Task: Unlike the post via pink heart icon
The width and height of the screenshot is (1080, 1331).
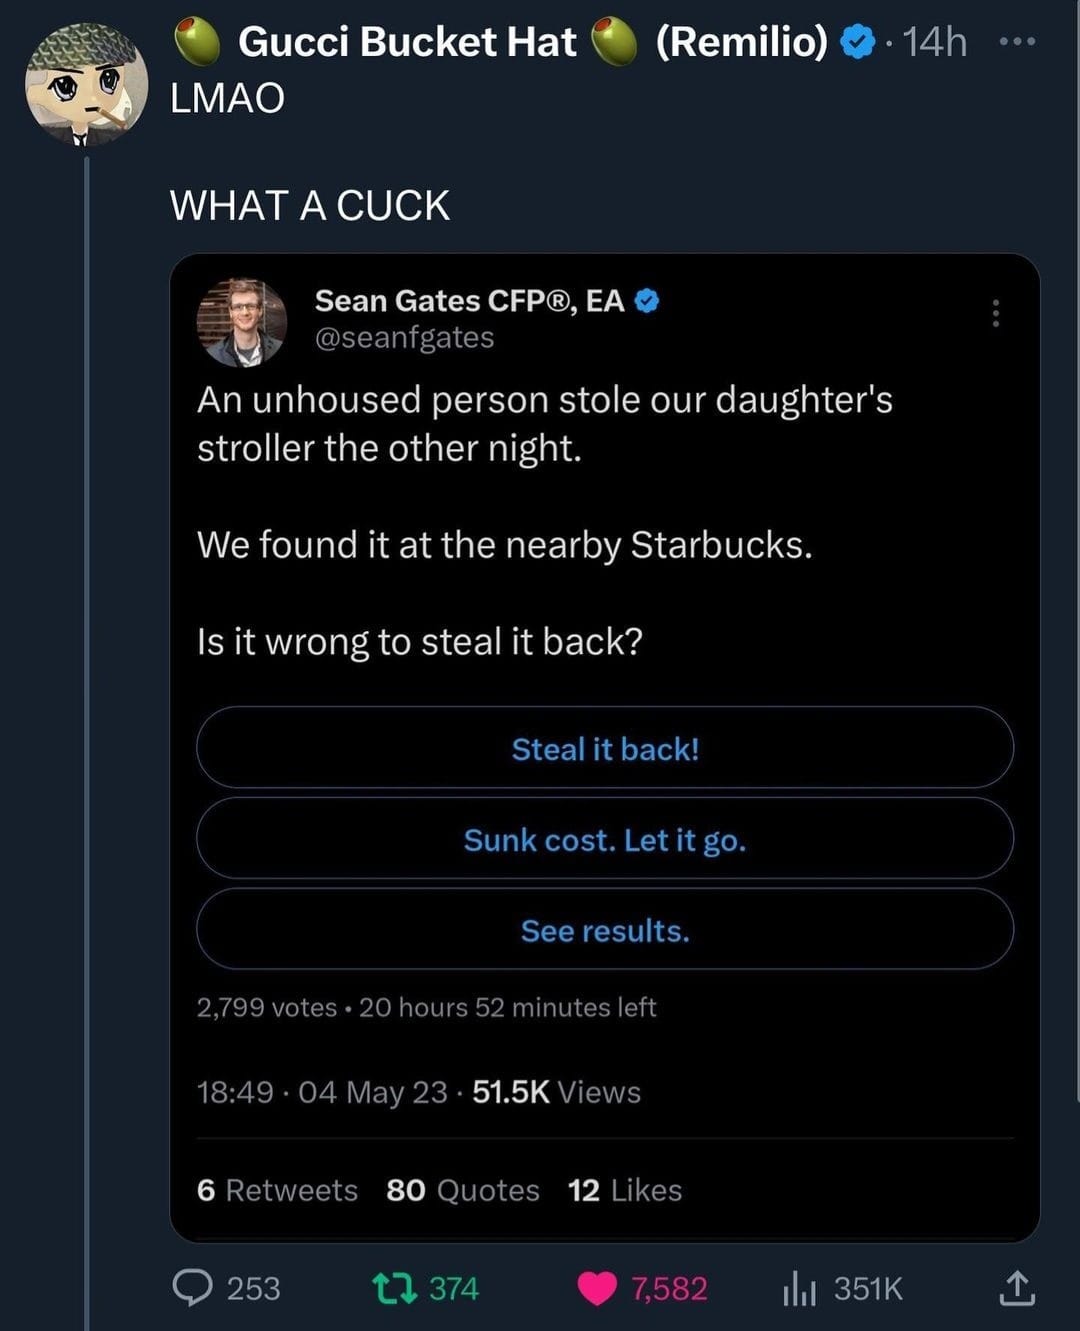Action: click(x=597, y=1288)
